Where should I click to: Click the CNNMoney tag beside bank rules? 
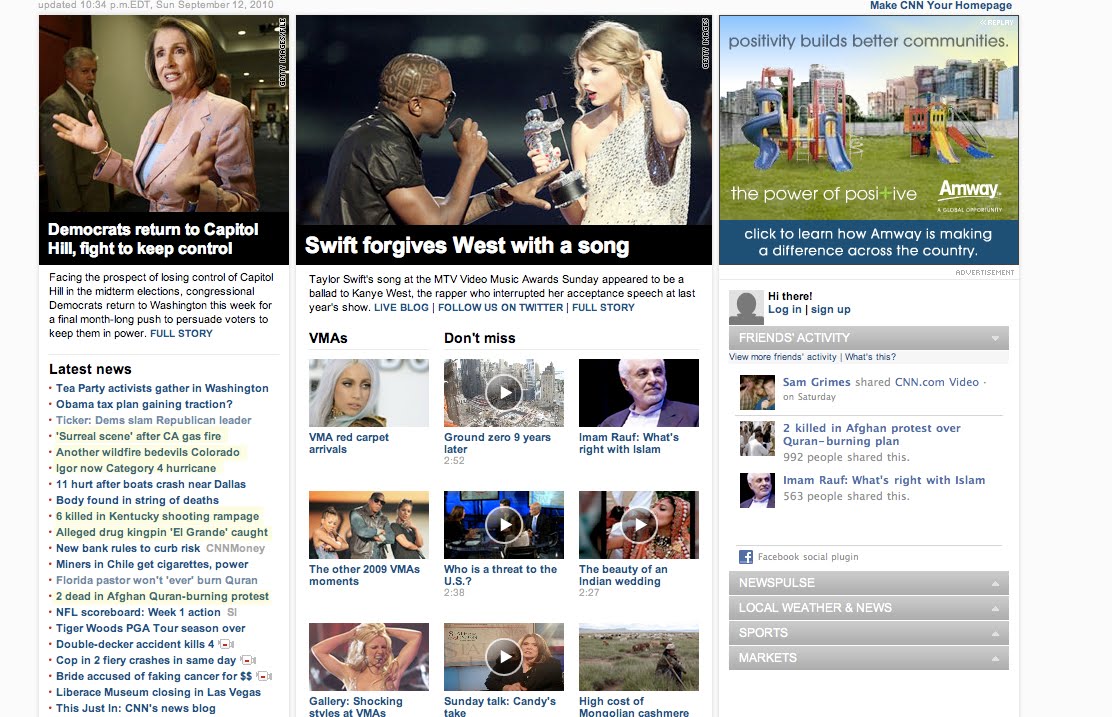tap(235, 548)
